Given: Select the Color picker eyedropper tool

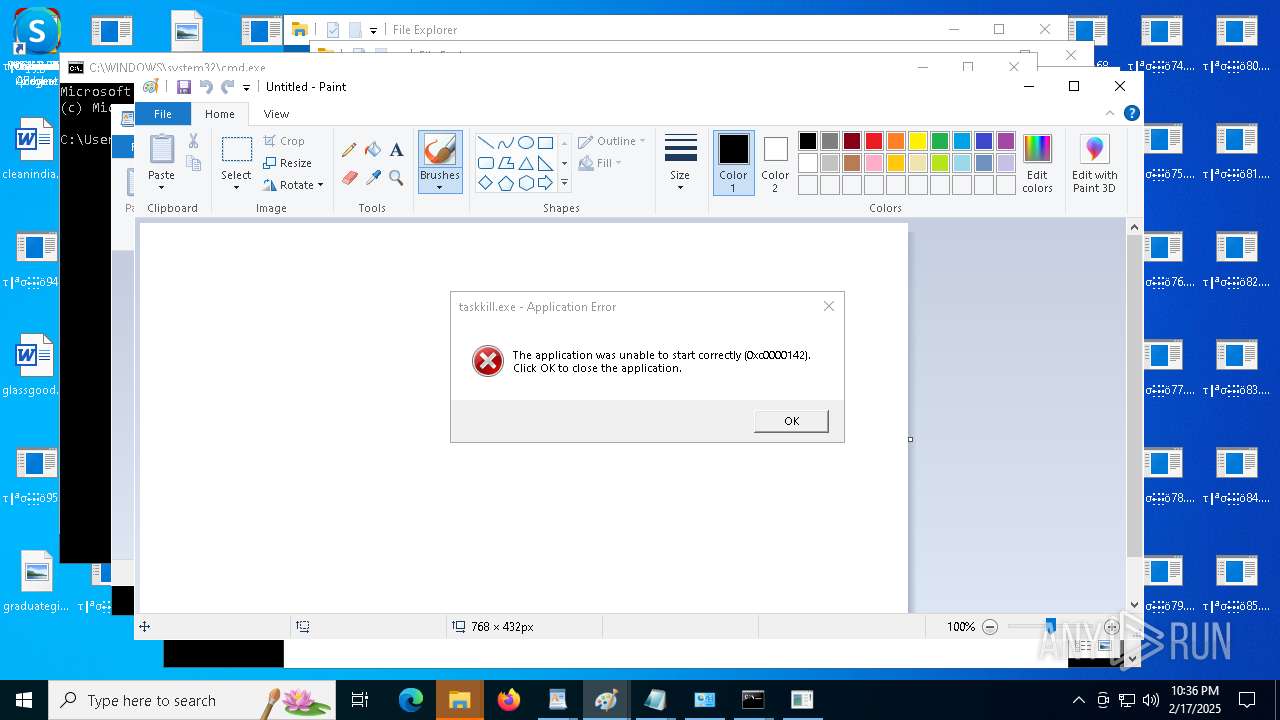Looking at the screenshot, I should [x=373, y=178].
